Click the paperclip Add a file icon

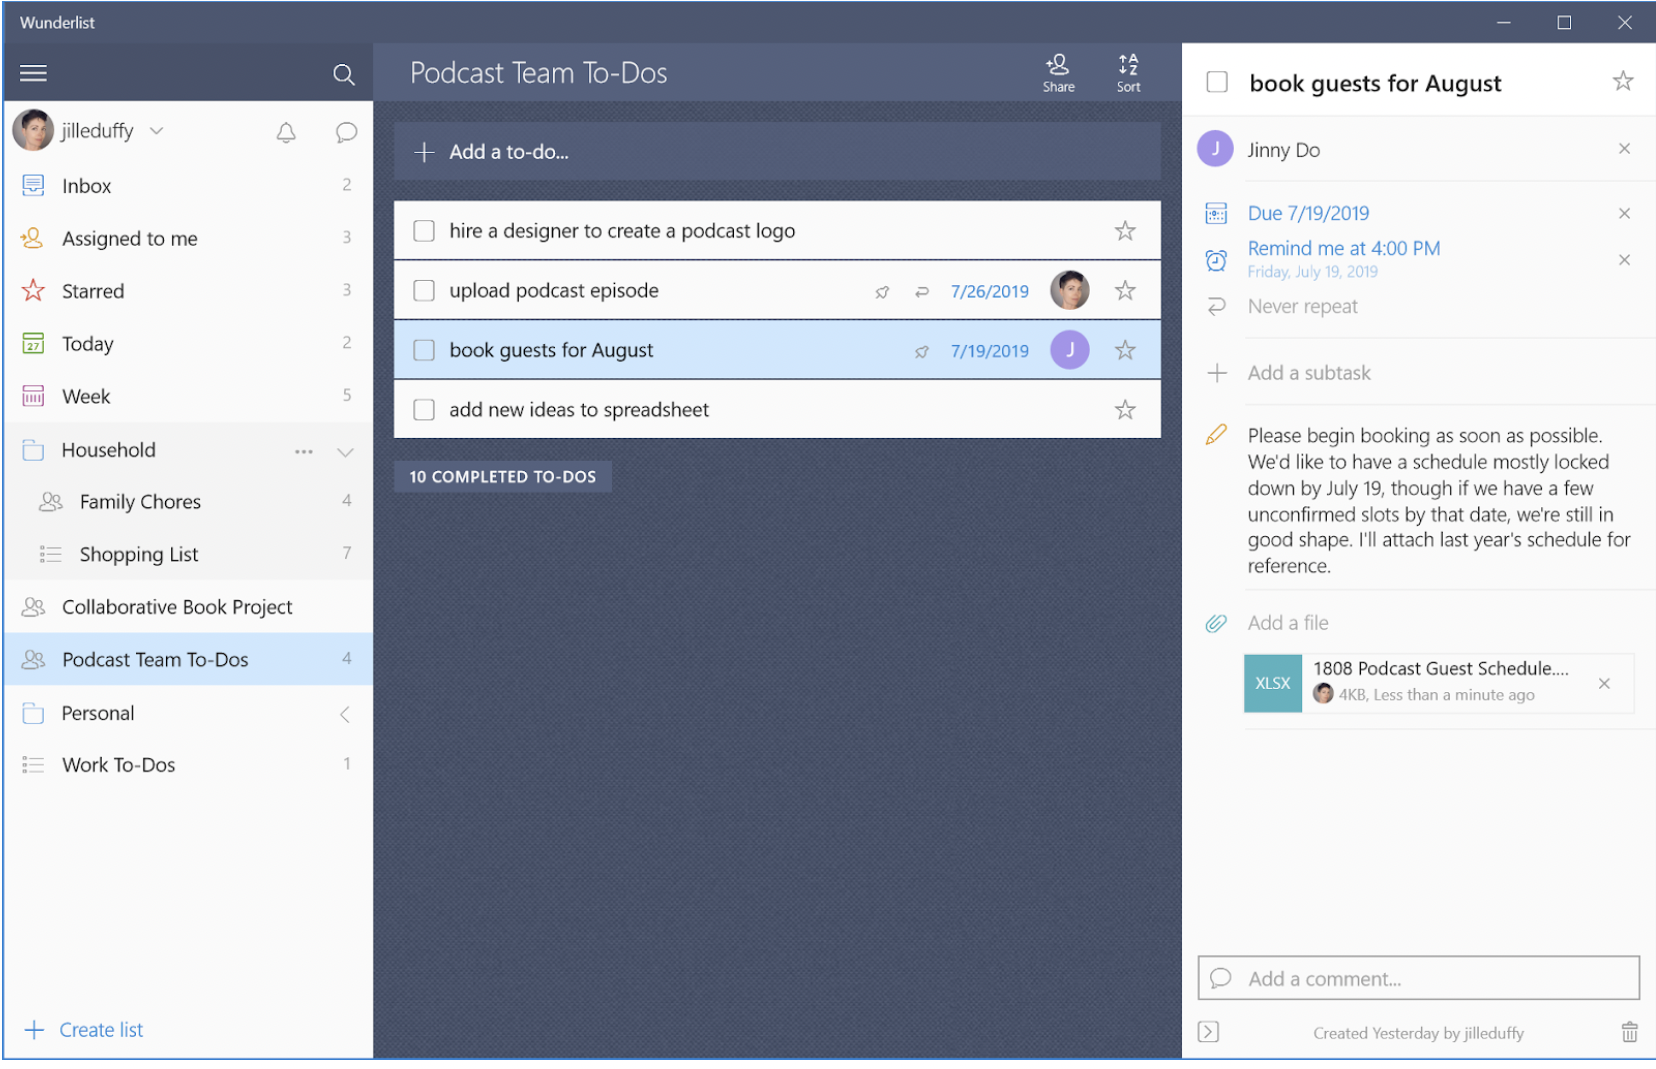pyautogui.click(x=1216, y=623)
